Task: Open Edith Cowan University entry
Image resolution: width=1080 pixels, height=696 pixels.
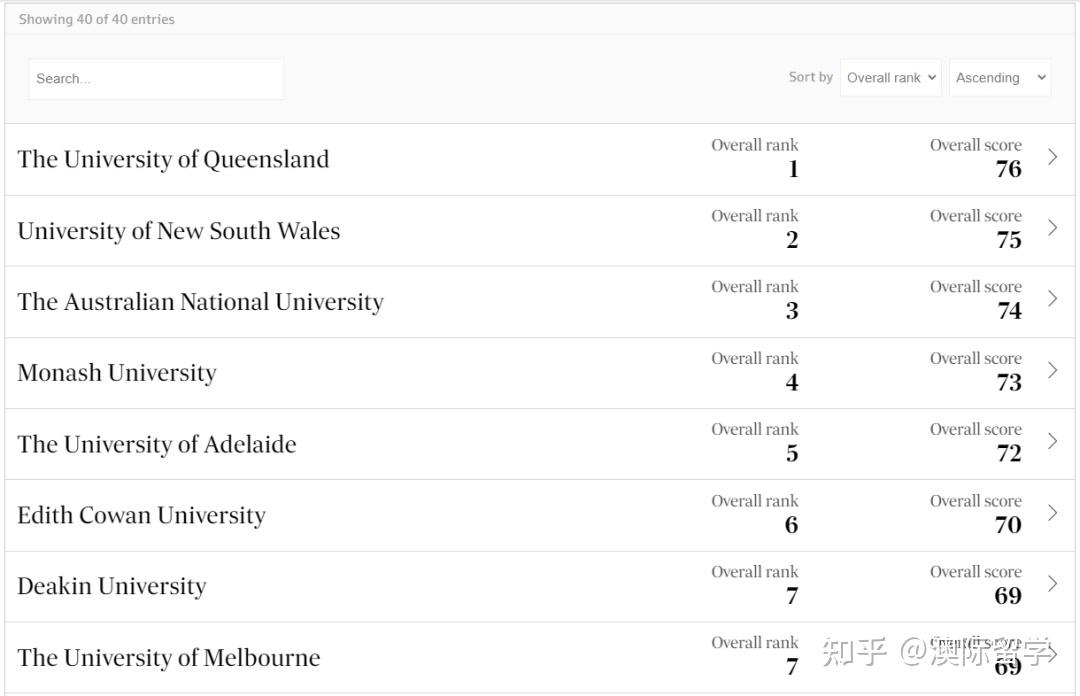Action: pyautogui.click(x=141, y=516)
